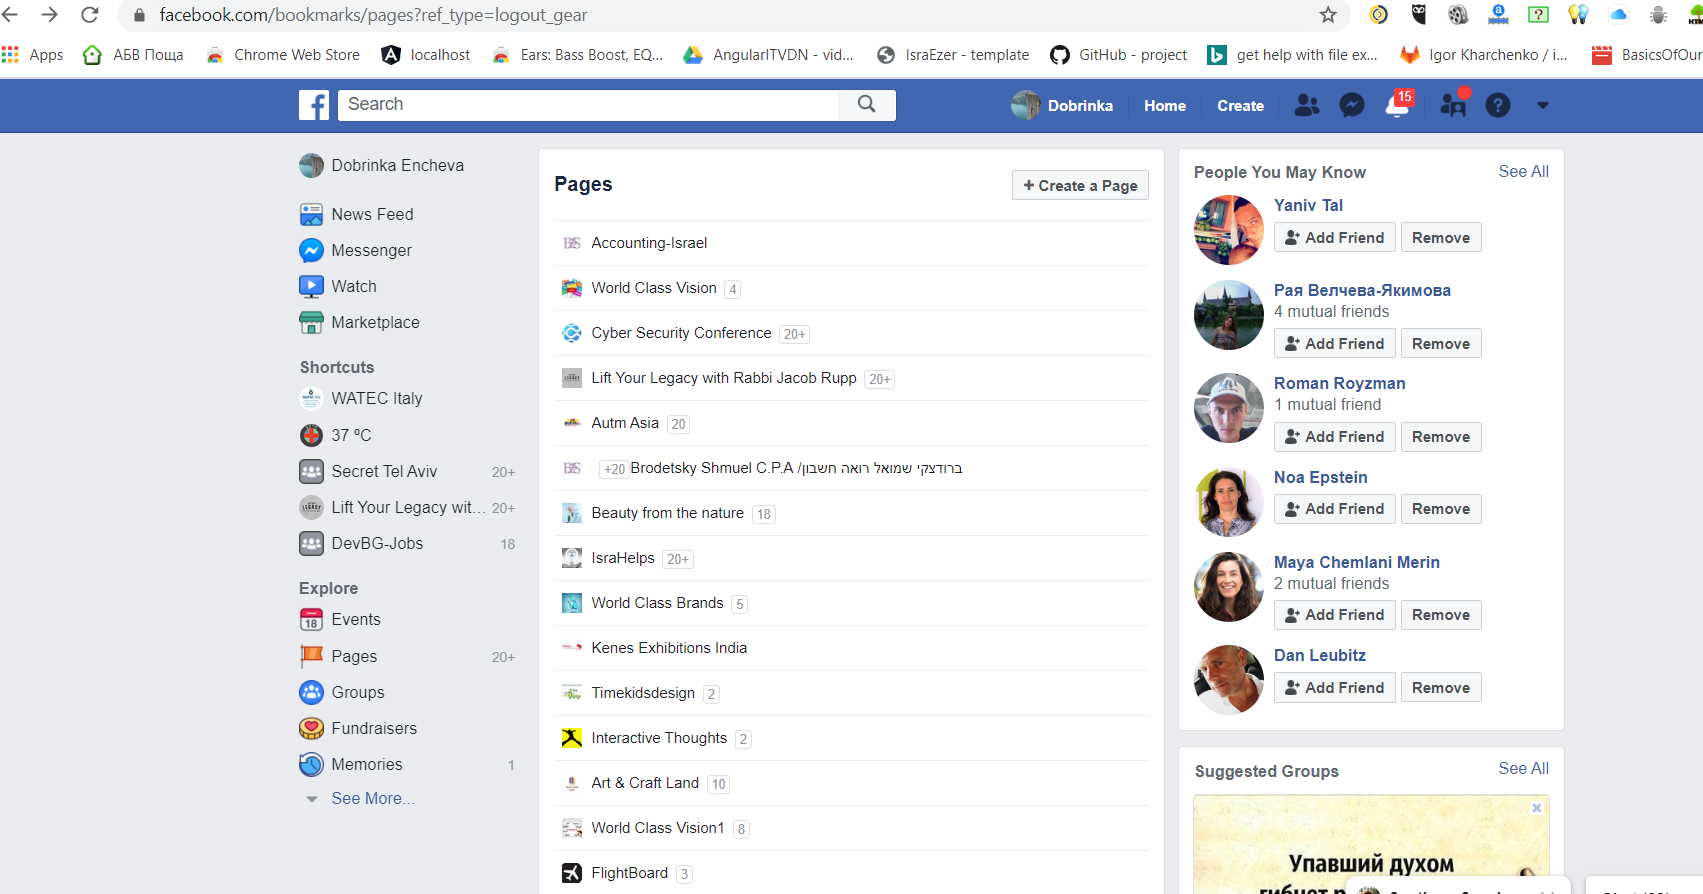The image size is (1703, 894).
Task: Open Quick Help question mark icon
Action: 1498,105
